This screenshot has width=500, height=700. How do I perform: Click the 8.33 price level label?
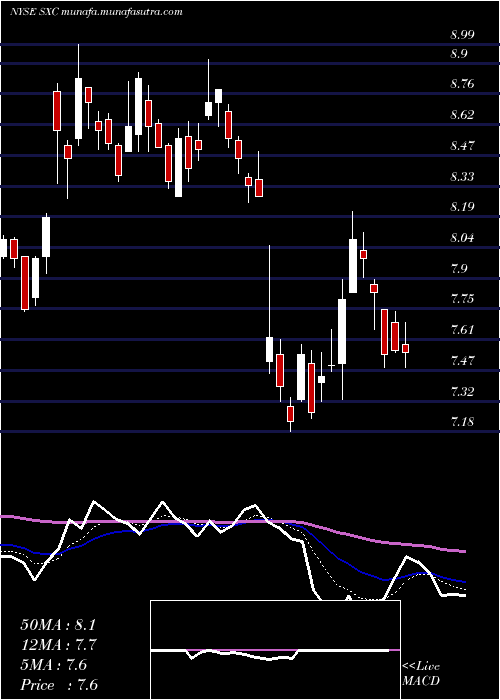462,177
